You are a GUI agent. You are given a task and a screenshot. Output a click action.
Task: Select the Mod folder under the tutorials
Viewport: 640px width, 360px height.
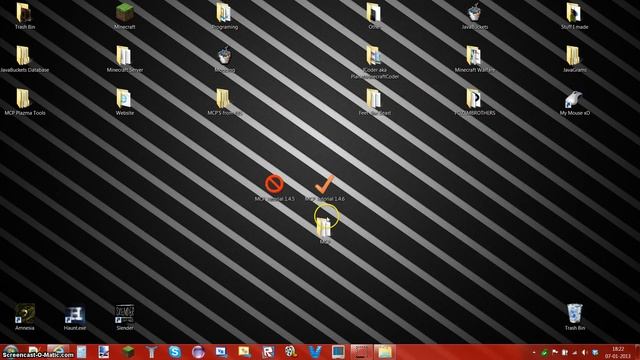pyautogui.click(x=324, y=231)
